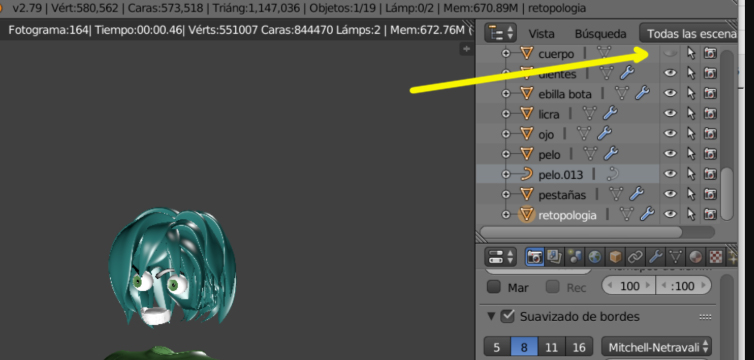Hide dientes with its eye icon
Screen dimensions: 754x360
point(670,73)
